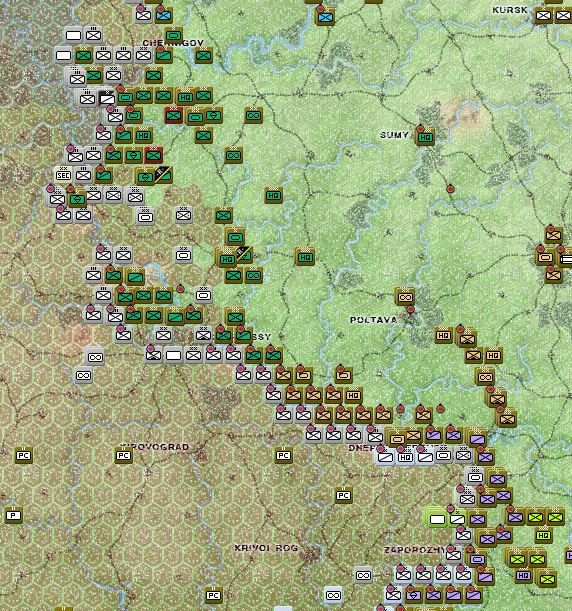Click the KIROVOGRAD city label
This screenshot has height=611, width=572.
click(155, 447)
